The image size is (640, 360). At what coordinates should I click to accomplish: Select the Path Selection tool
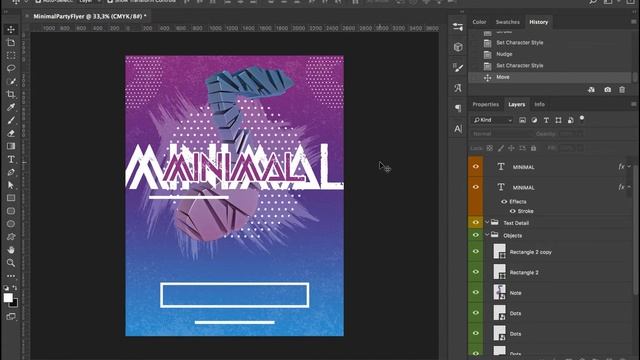pos(11,185)
